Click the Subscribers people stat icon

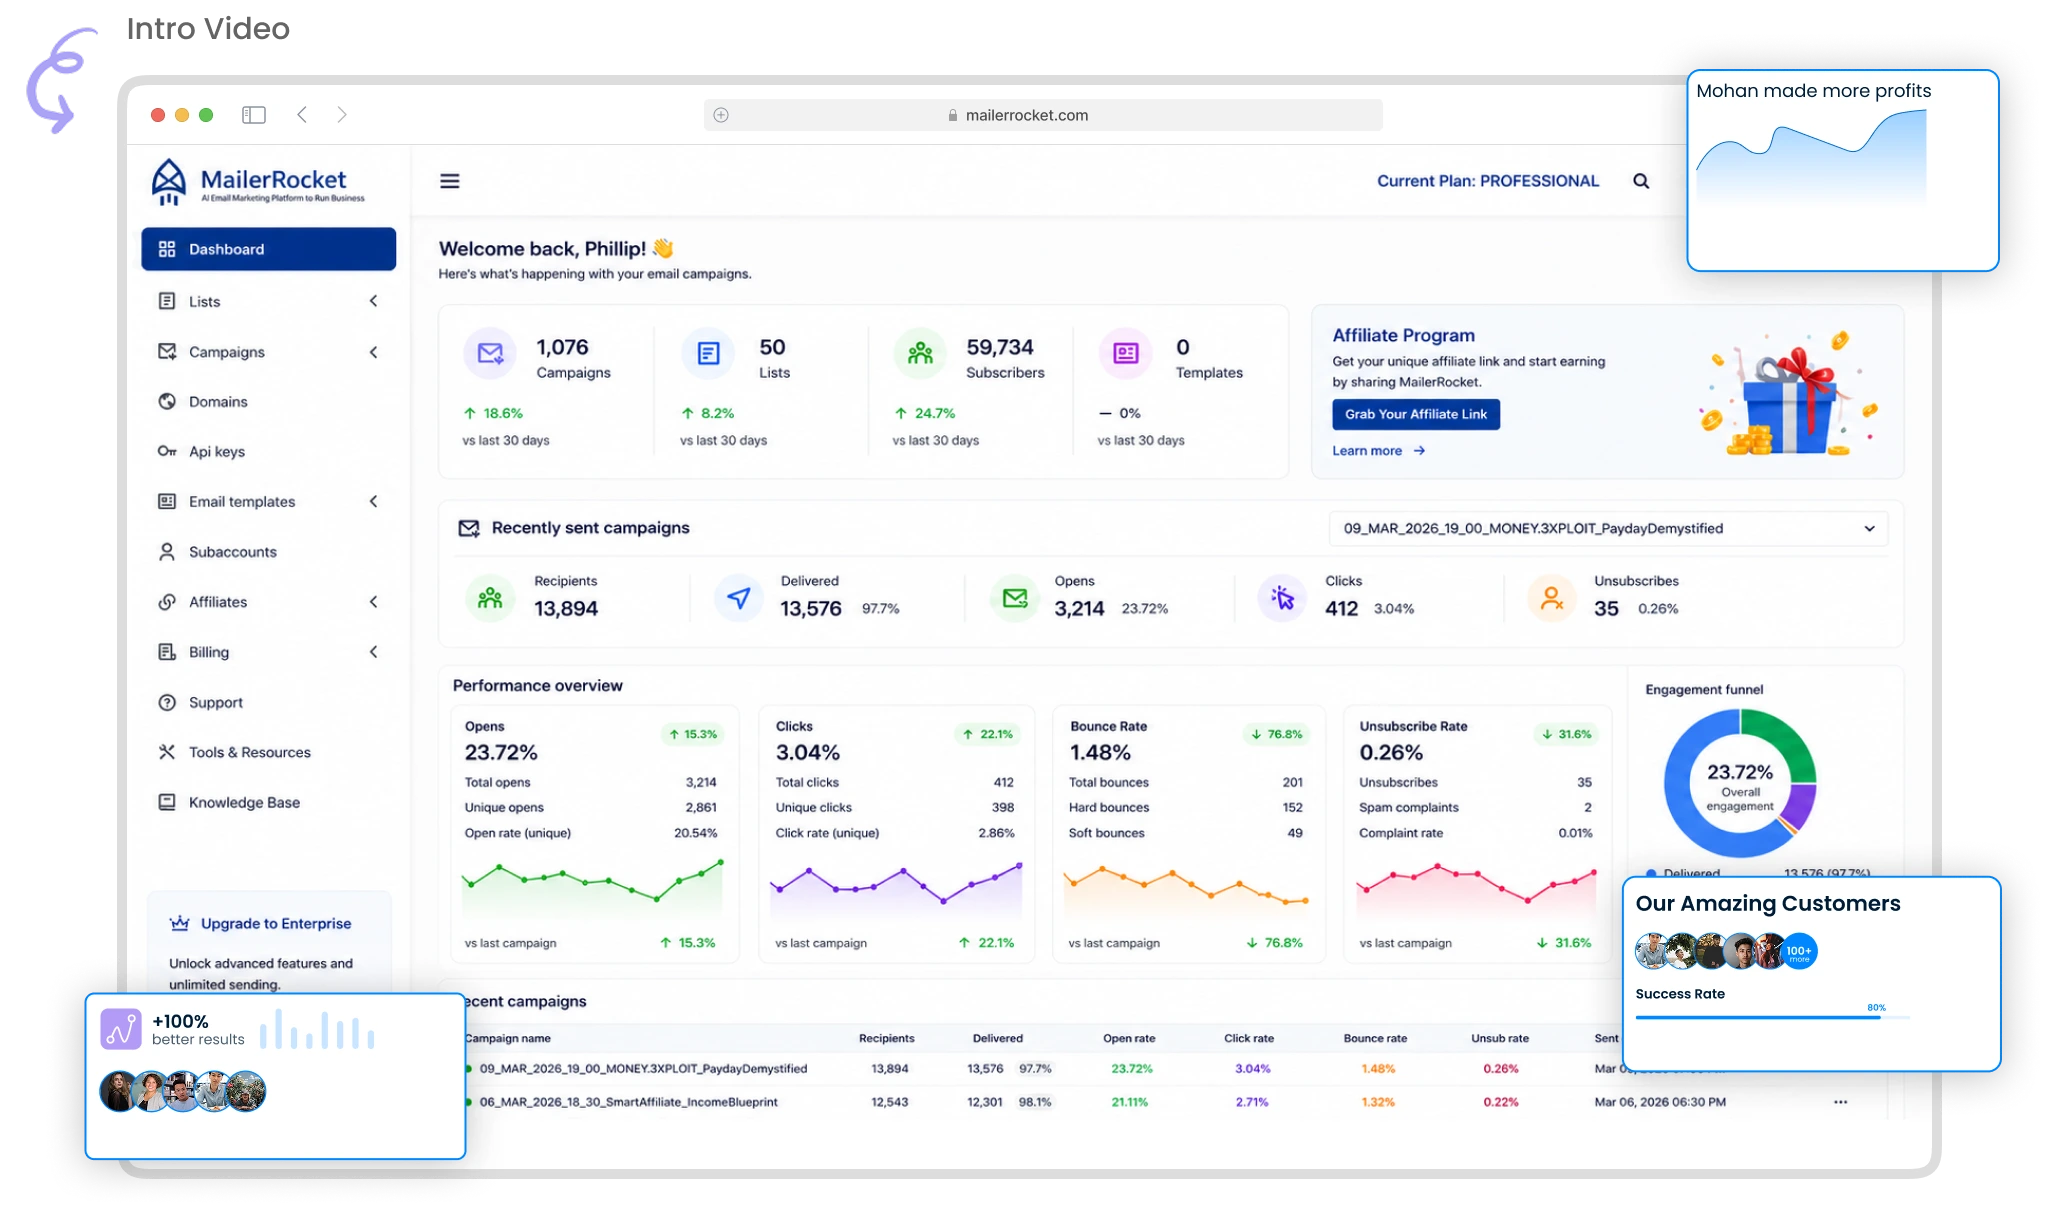pos(920,353)
